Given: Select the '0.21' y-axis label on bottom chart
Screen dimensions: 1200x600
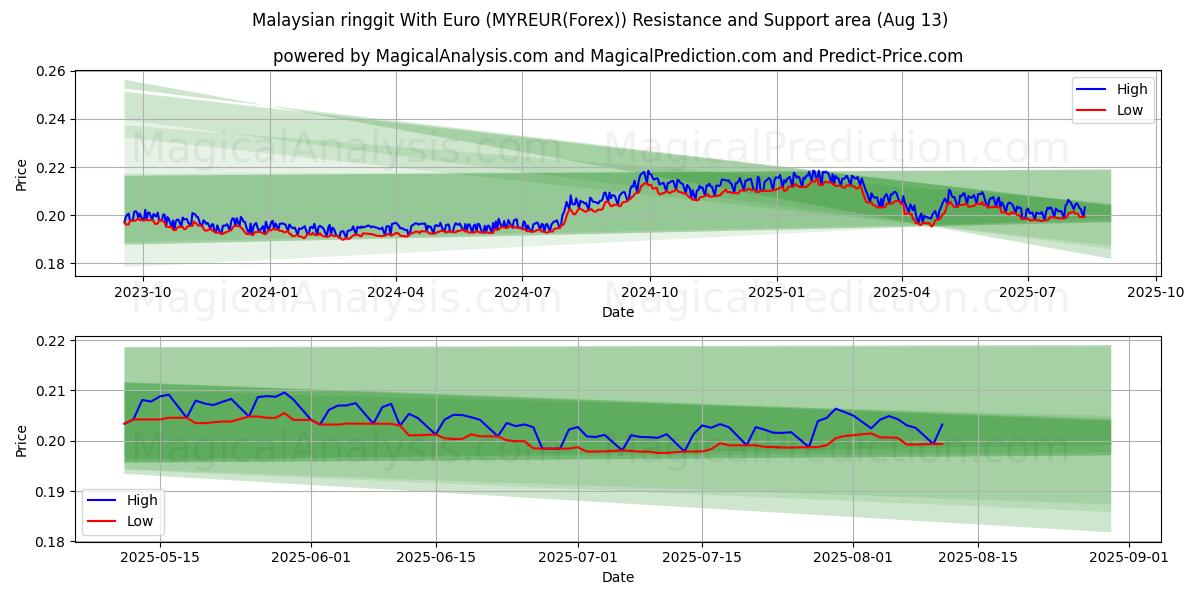Looking at the screenshot, I should 52,391.
